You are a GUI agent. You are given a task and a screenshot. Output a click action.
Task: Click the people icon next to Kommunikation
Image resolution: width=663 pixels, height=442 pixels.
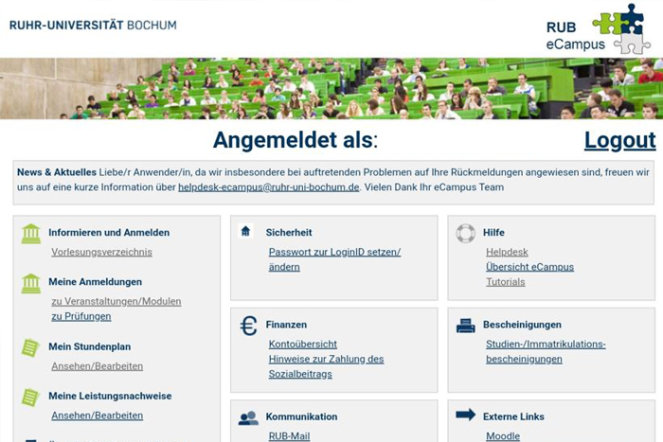point(248,417)
